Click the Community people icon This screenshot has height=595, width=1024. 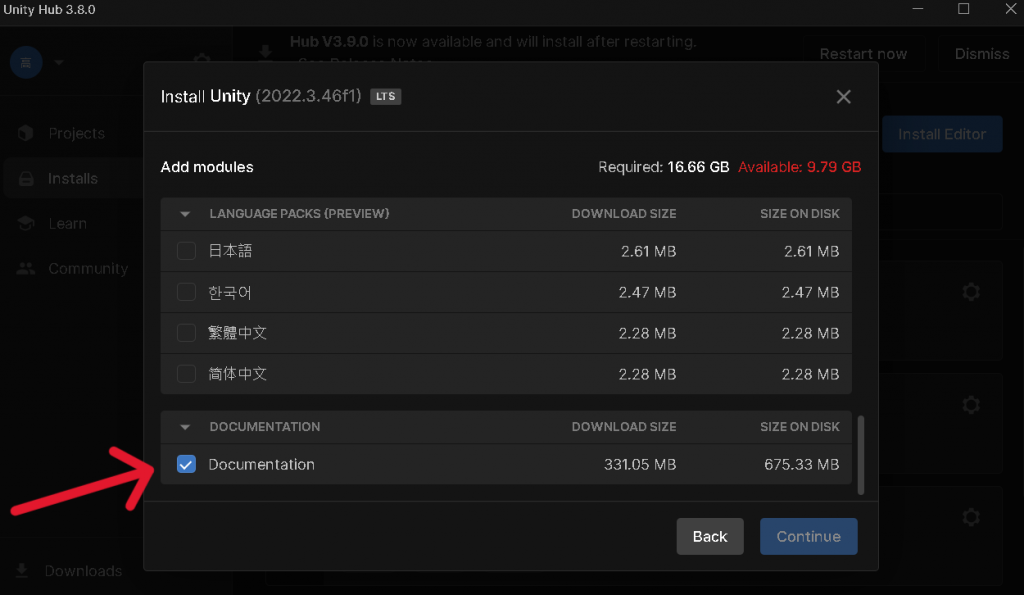click(26, 268)
